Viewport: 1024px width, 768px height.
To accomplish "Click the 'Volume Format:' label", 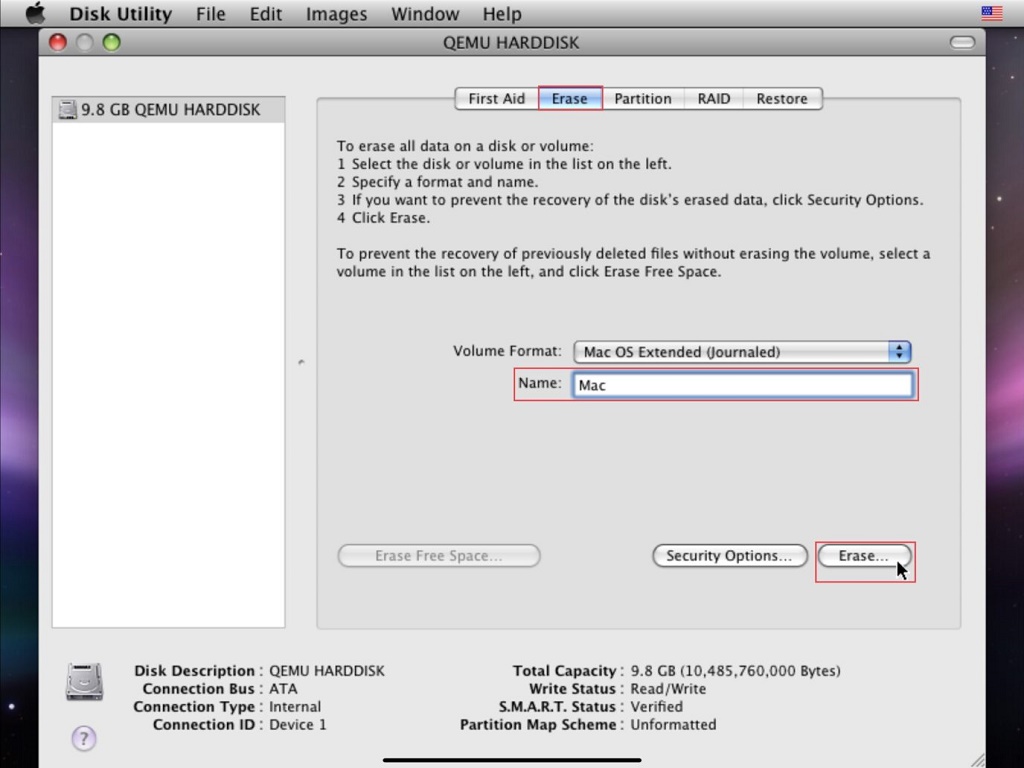I will (507, 351).
